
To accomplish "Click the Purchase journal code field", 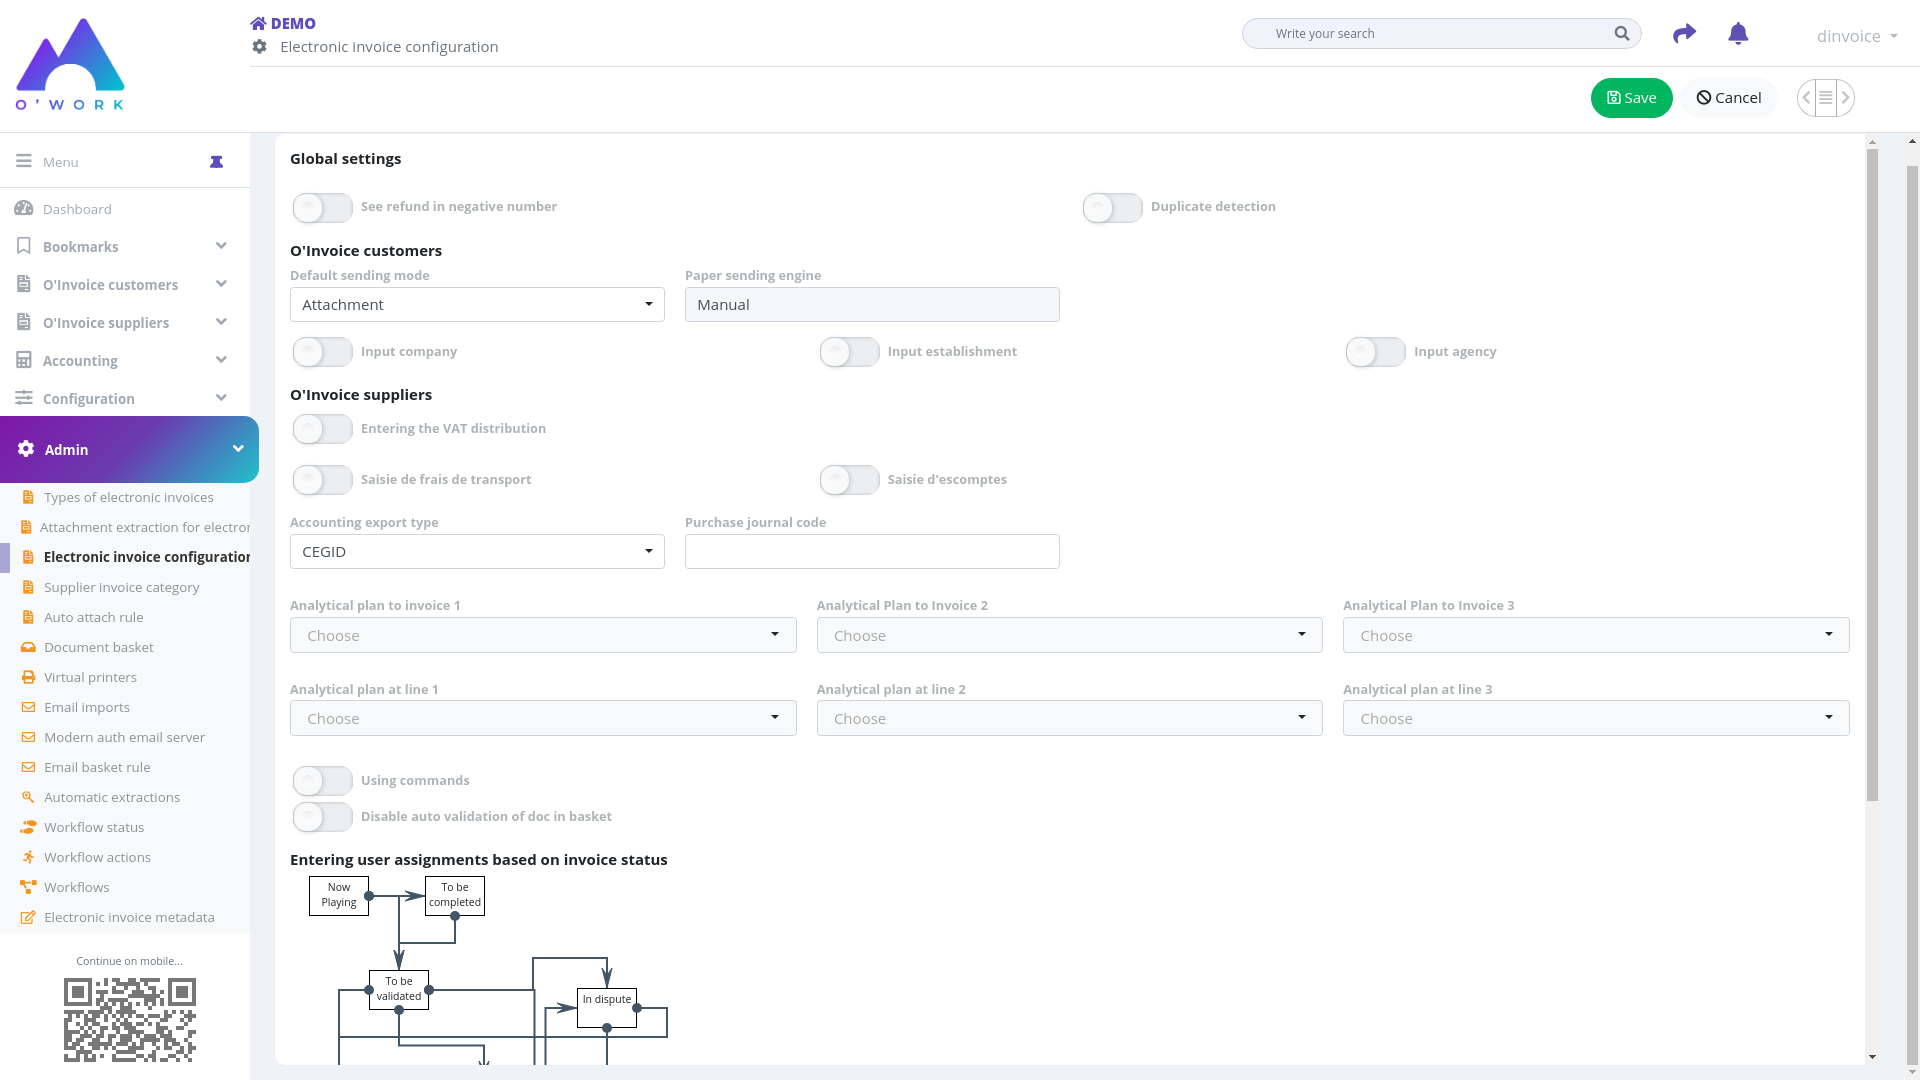I will pos(872,552).
